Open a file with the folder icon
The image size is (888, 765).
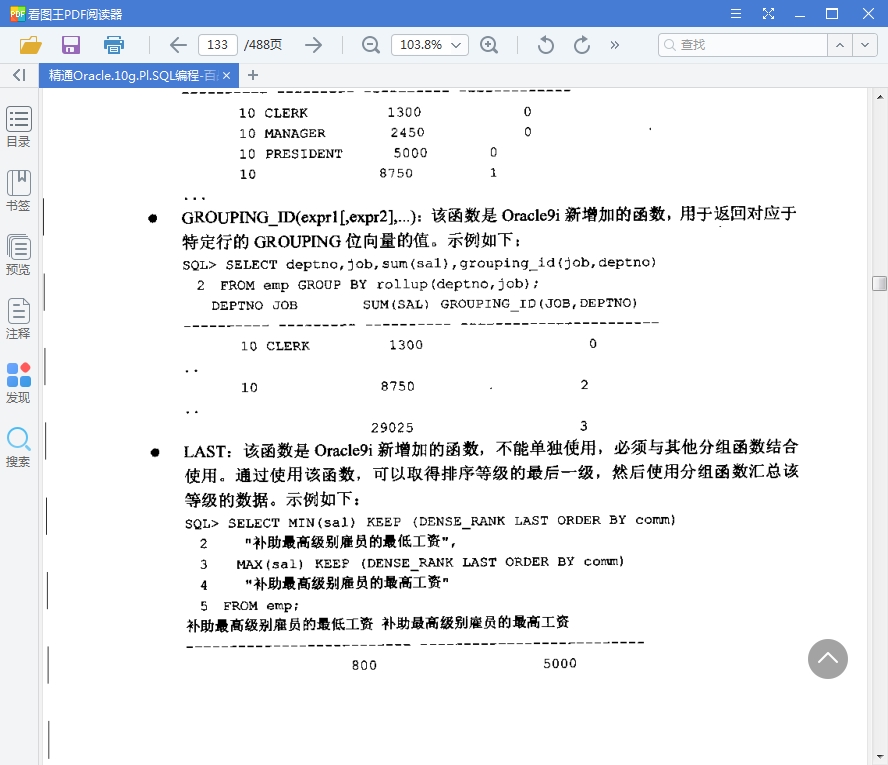[31, 45]
